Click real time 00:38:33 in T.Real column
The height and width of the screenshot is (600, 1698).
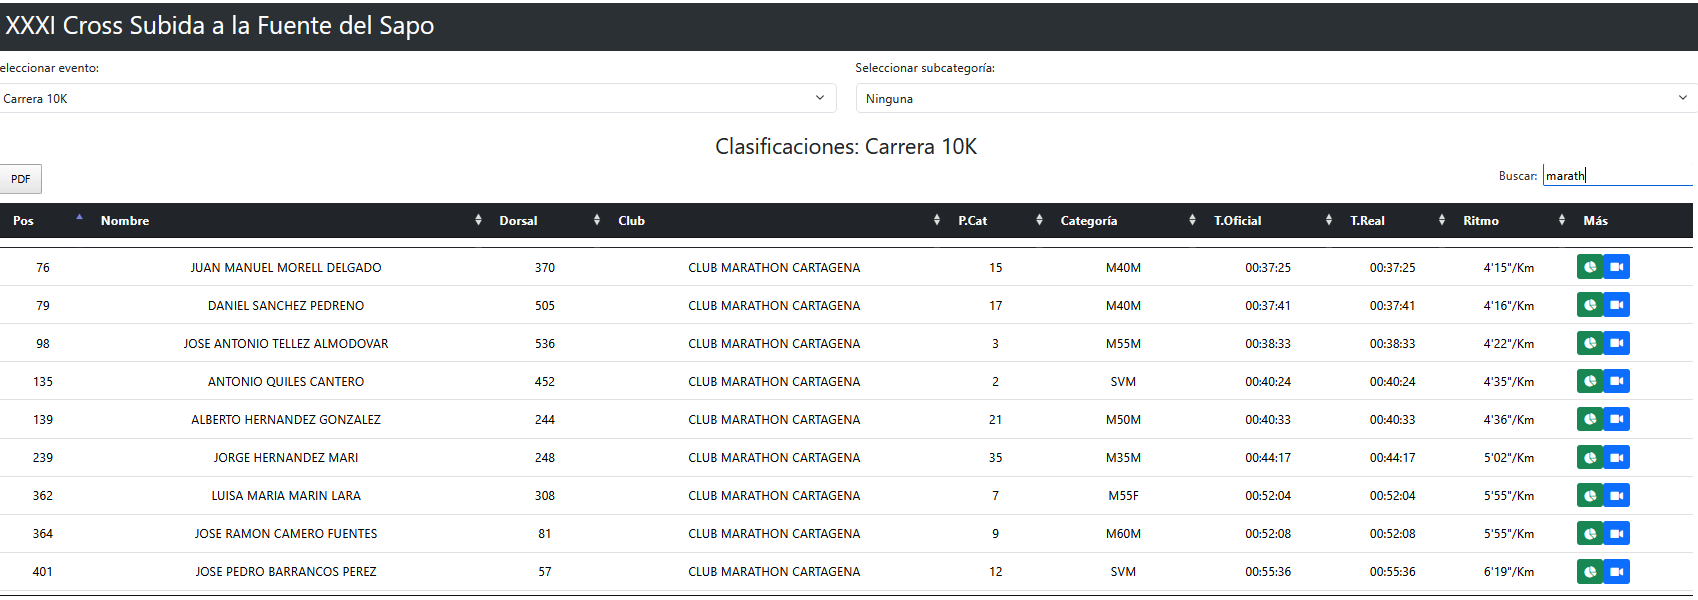(x=1393, y=344)
